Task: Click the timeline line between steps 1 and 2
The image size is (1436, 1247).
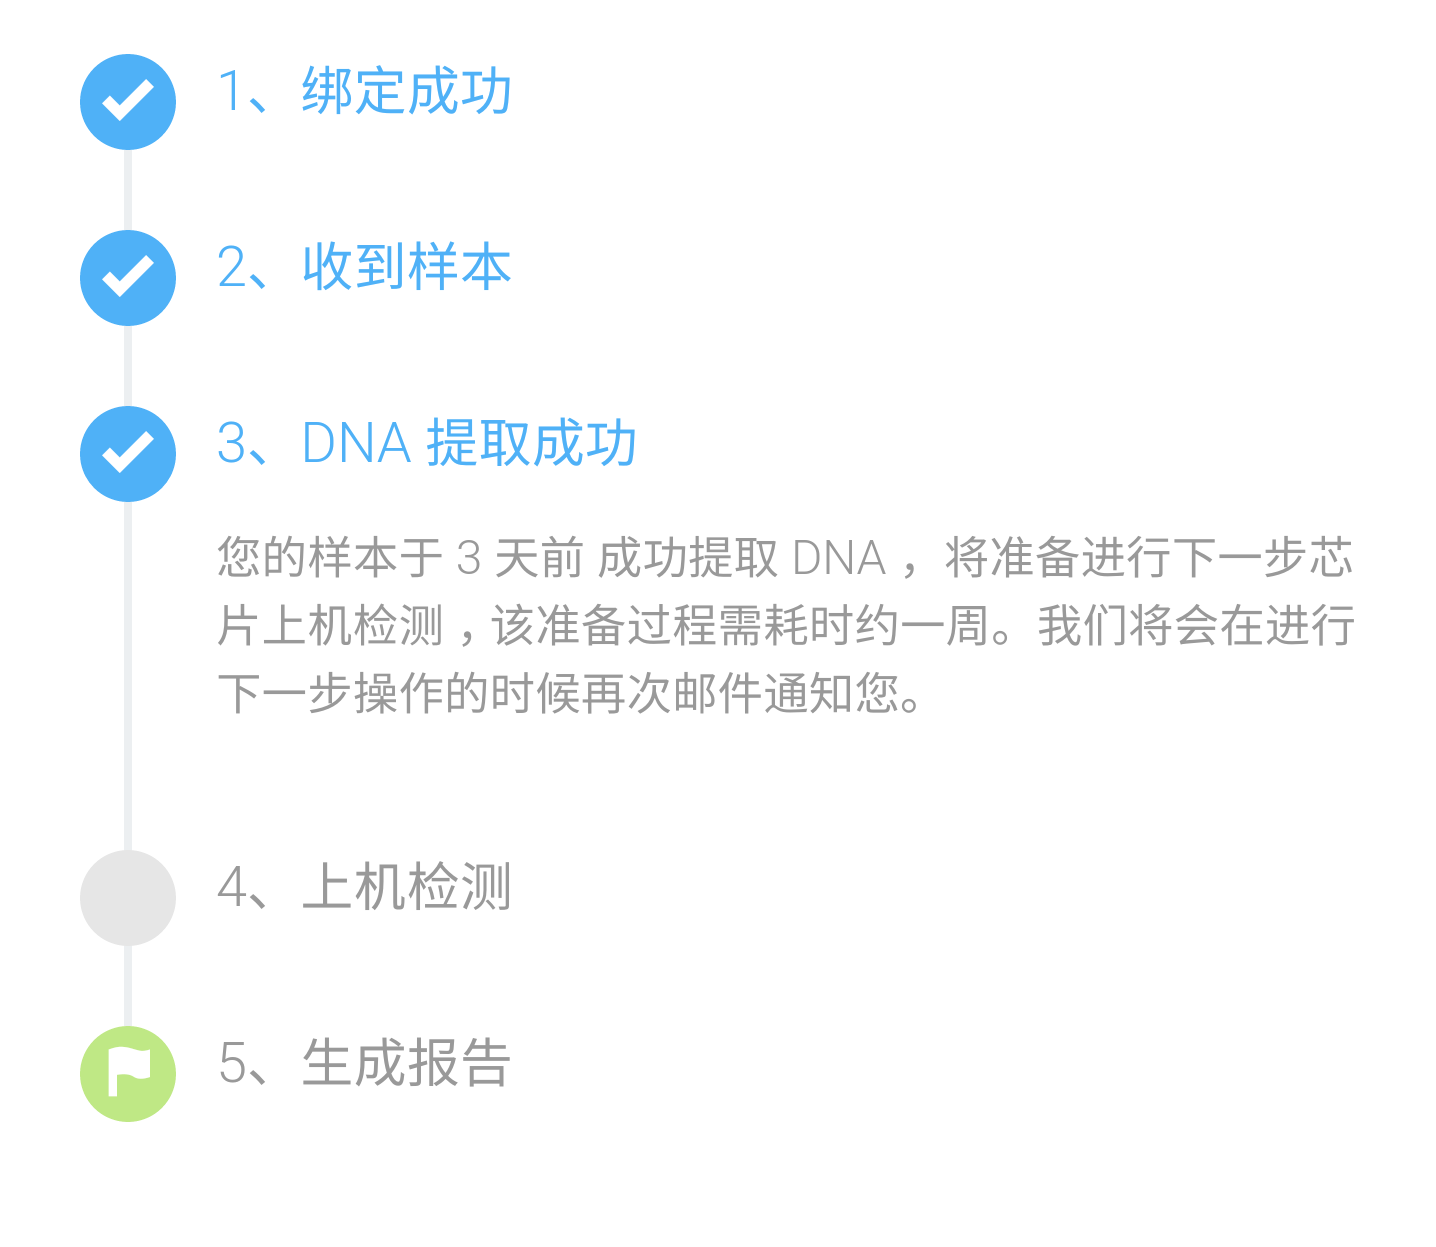Action: pos(128,190)
